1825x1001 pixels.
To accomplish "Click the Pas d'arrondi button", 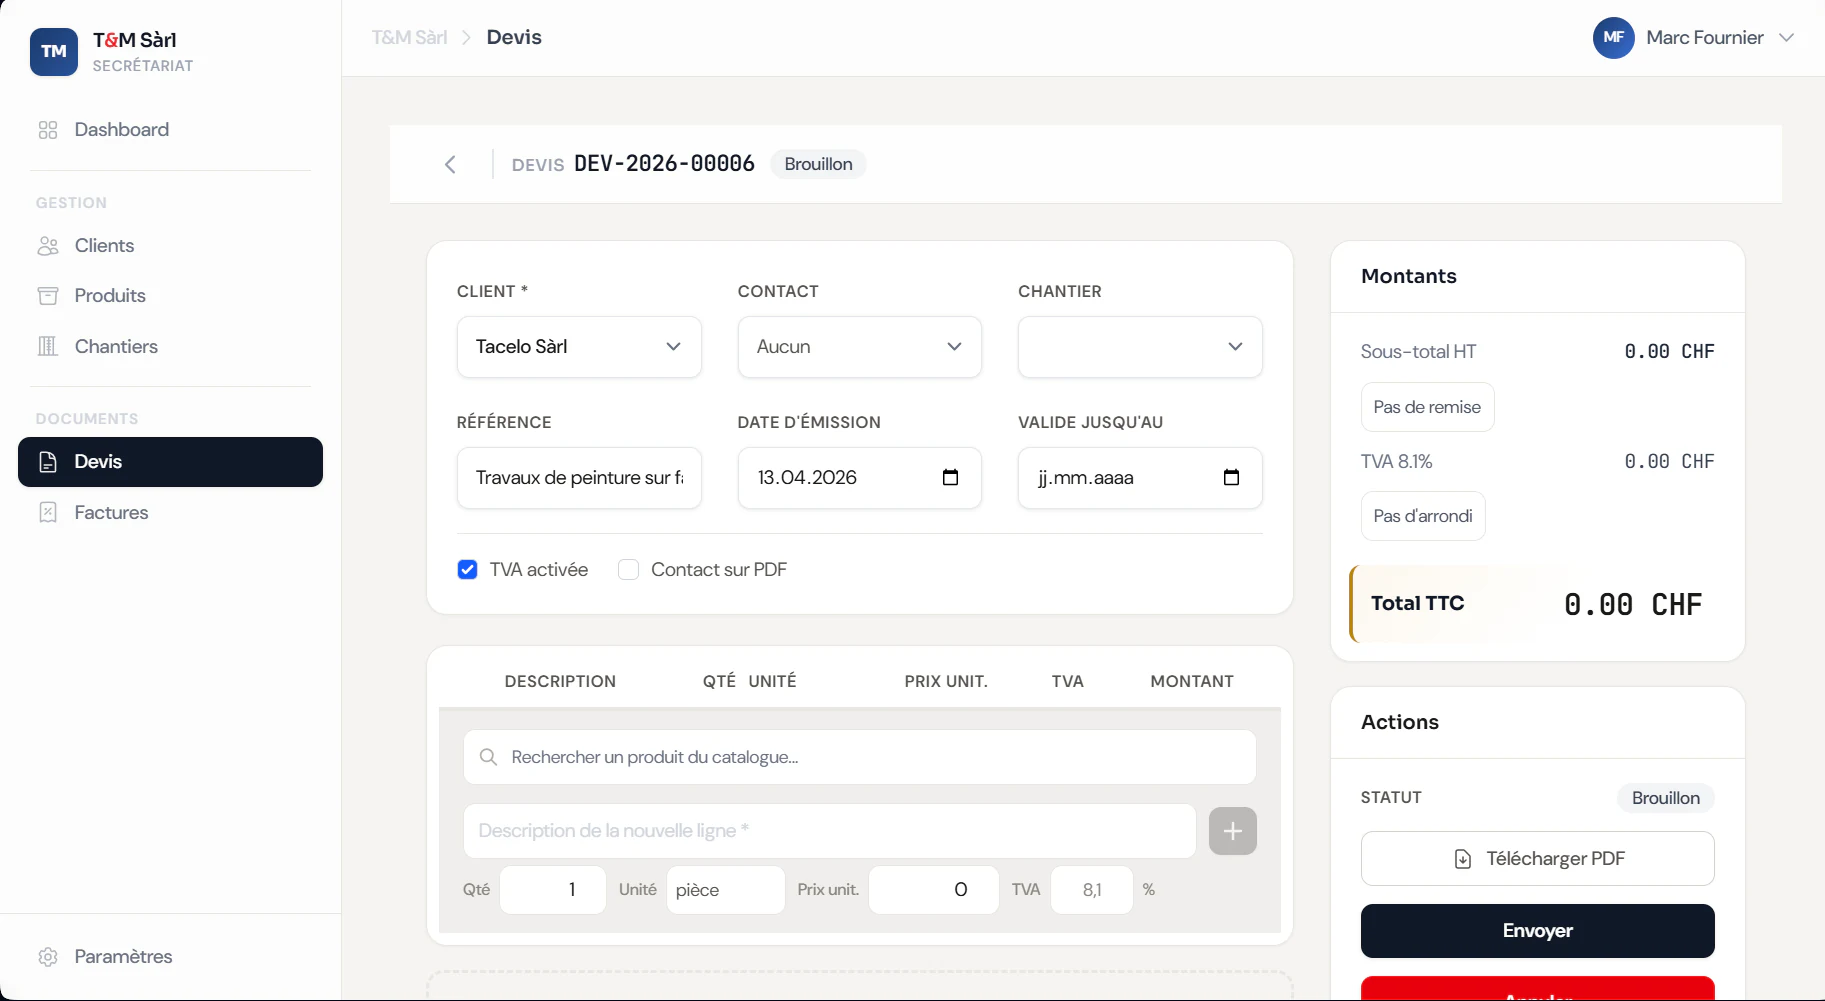I will (x=1423, y=516).
